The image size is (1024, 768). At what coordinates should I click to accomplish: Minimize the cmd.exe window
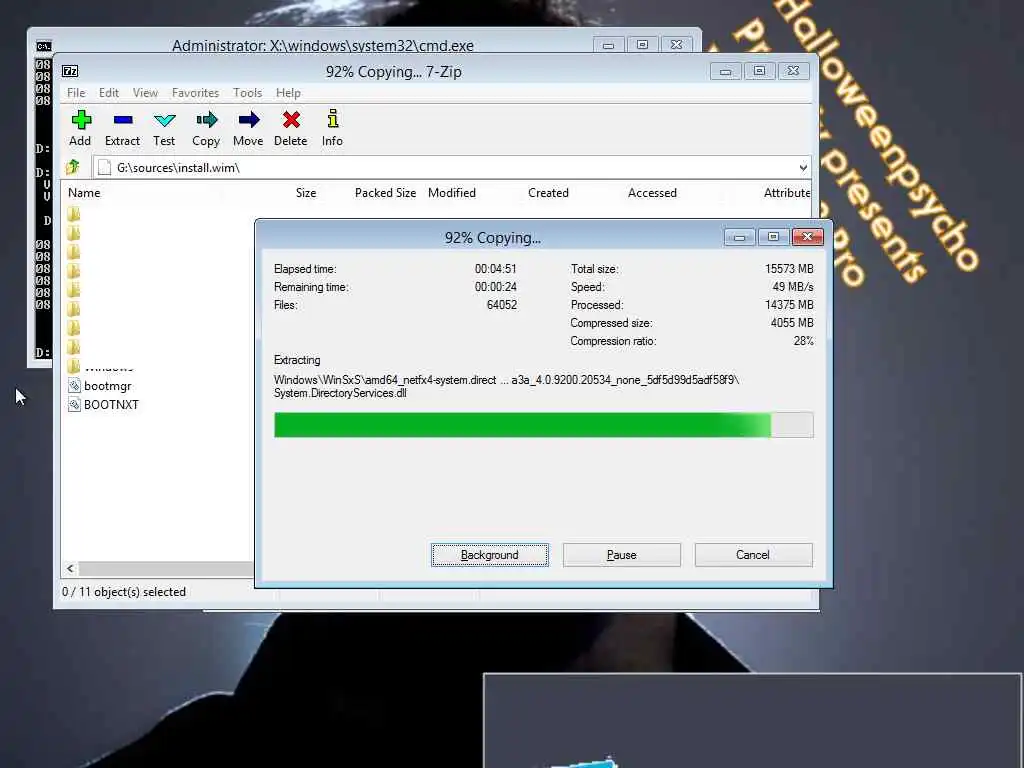click(x=609, y=44)
